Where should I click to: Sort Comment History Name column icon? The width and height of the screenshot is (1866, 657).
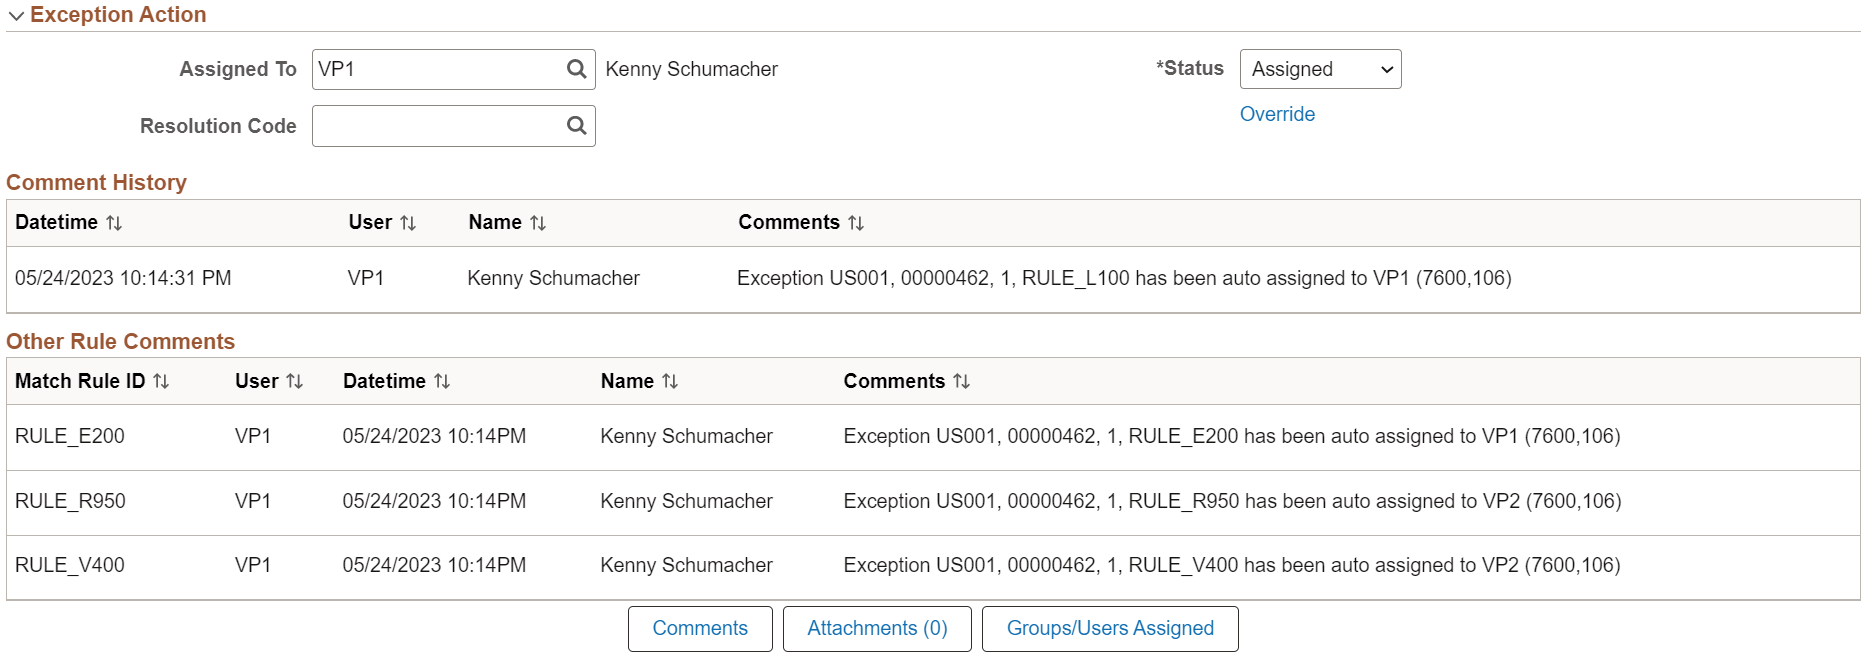click(538, 223)
